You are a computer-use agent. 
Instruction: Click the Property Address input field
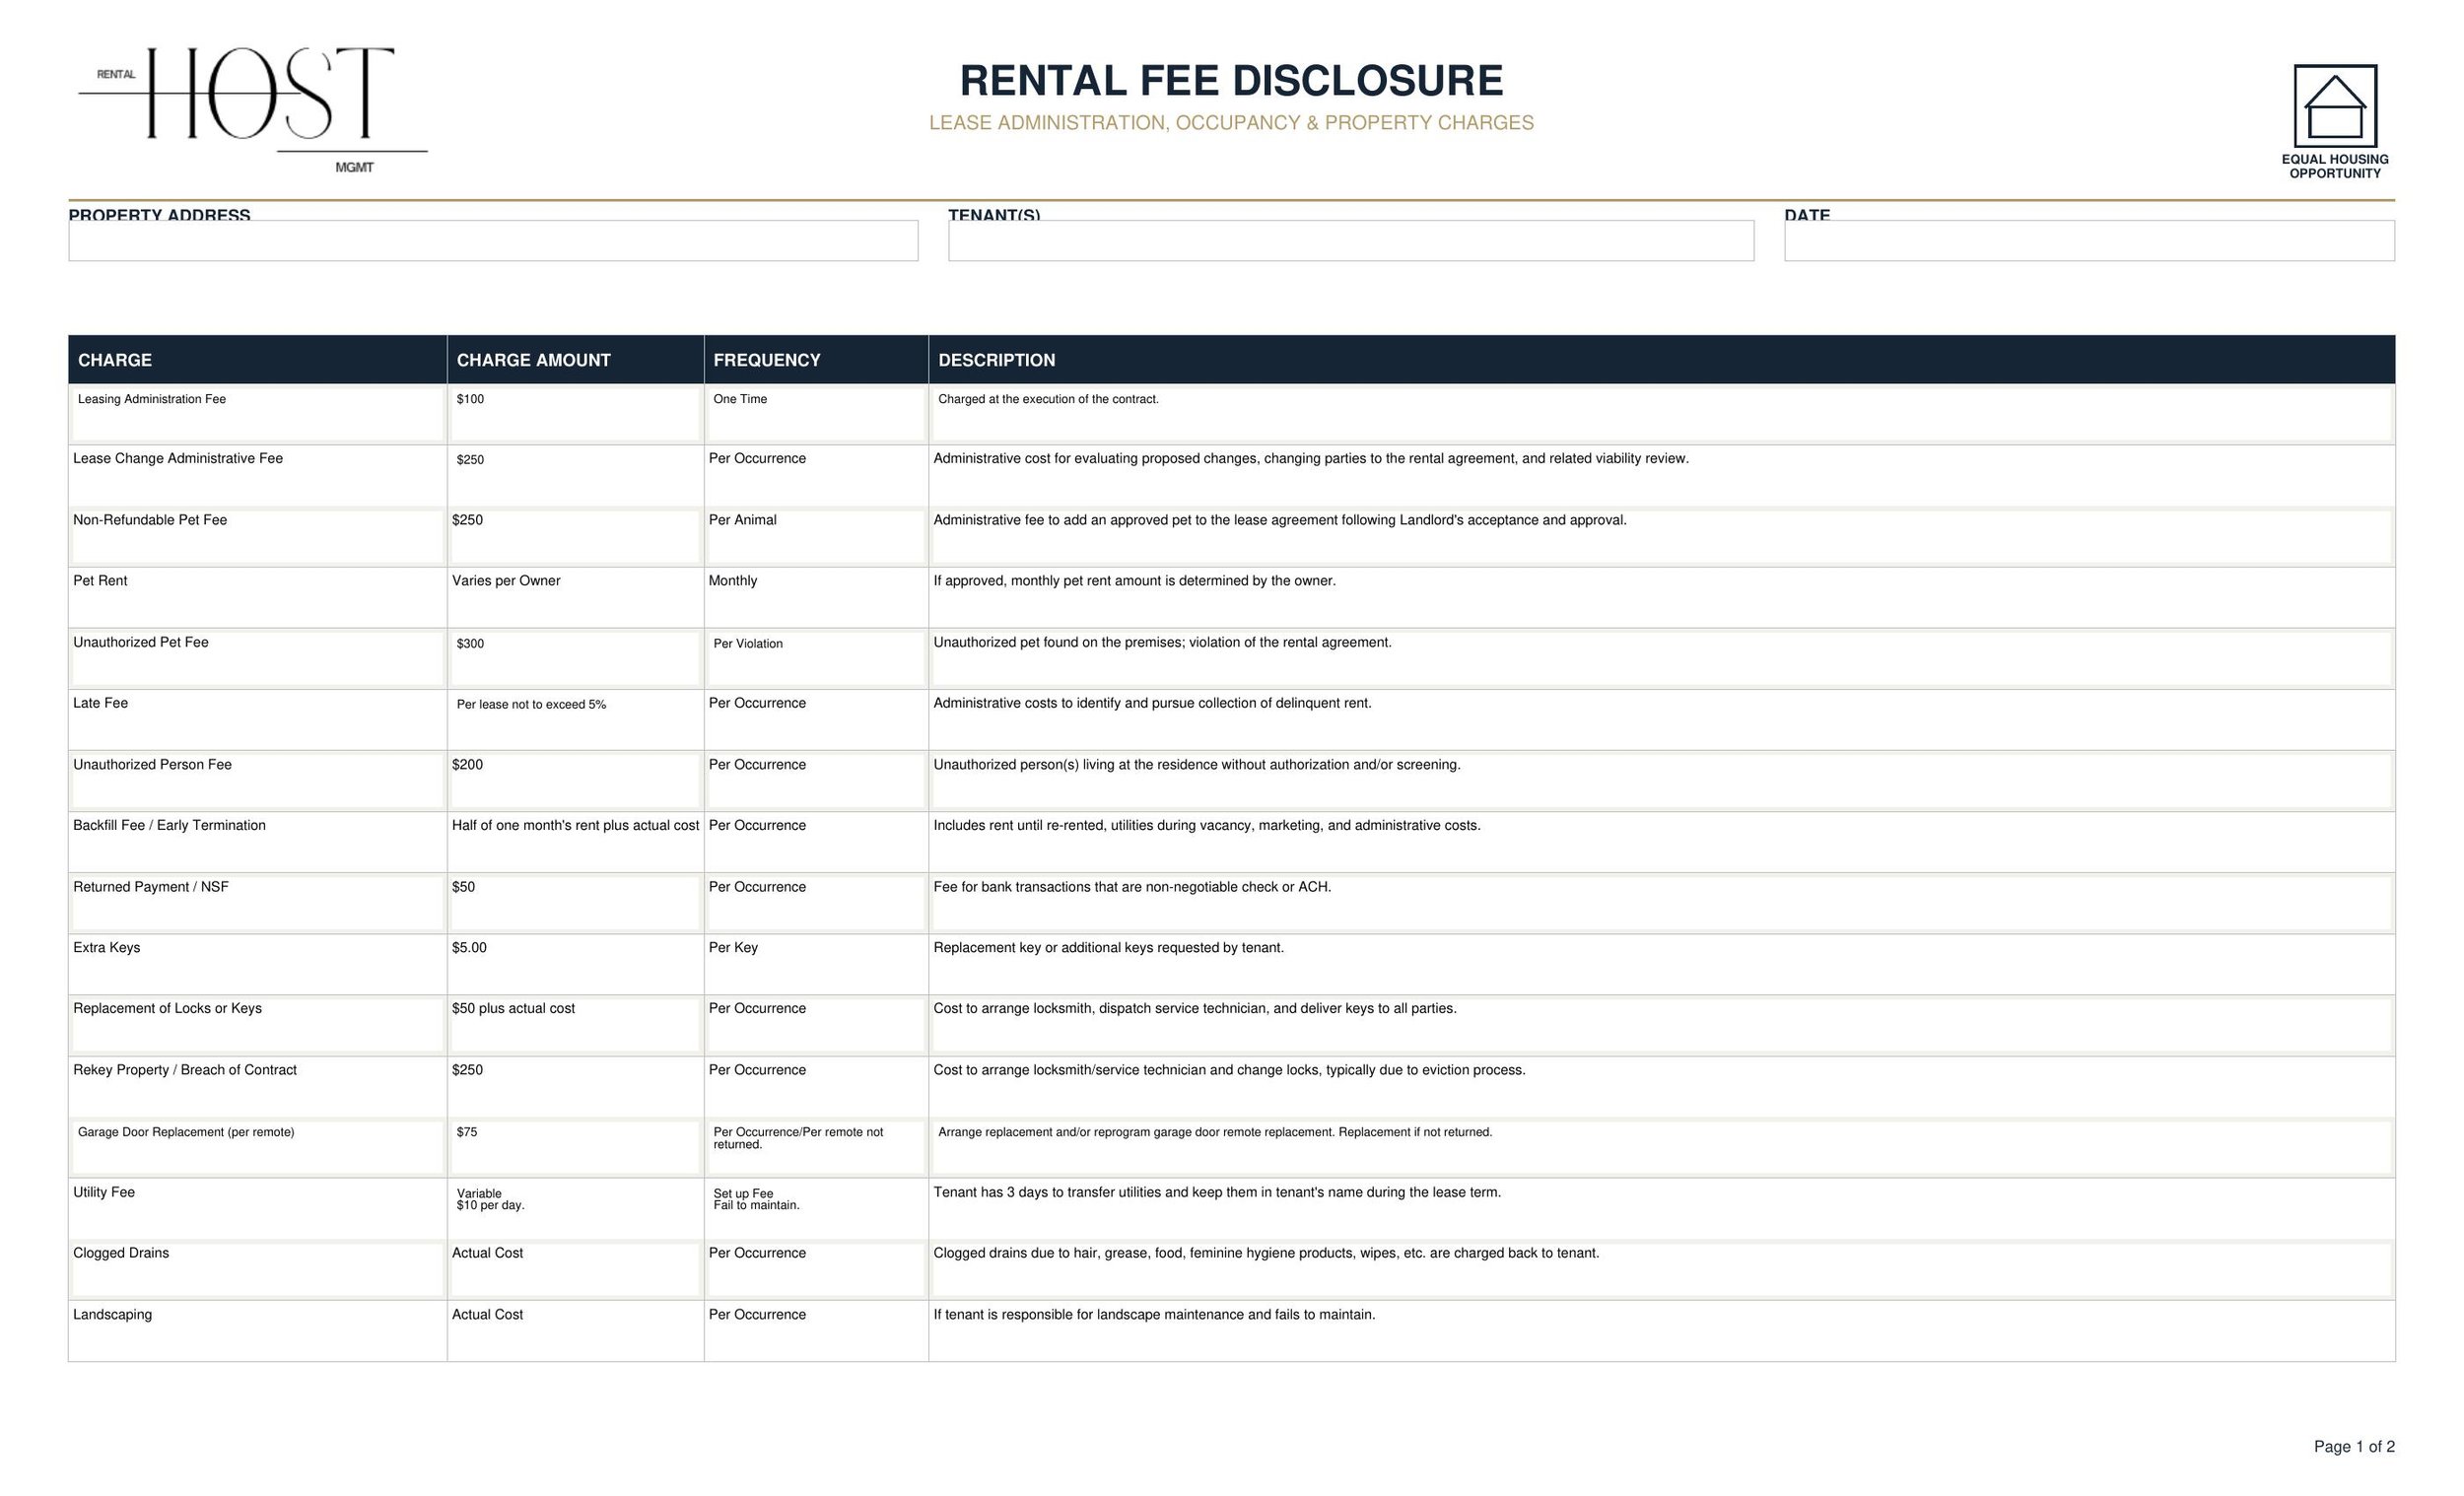(493, 241)
